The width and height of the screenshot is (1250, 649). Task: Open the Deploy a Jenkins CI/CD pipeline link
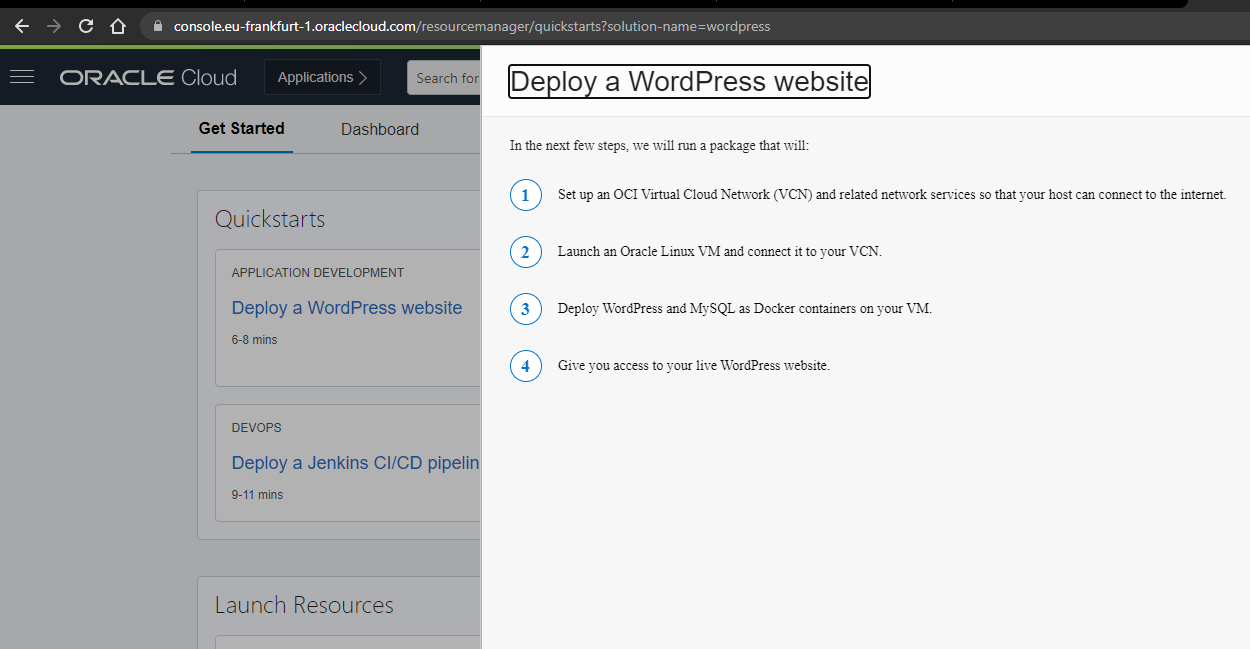(356, 463)
